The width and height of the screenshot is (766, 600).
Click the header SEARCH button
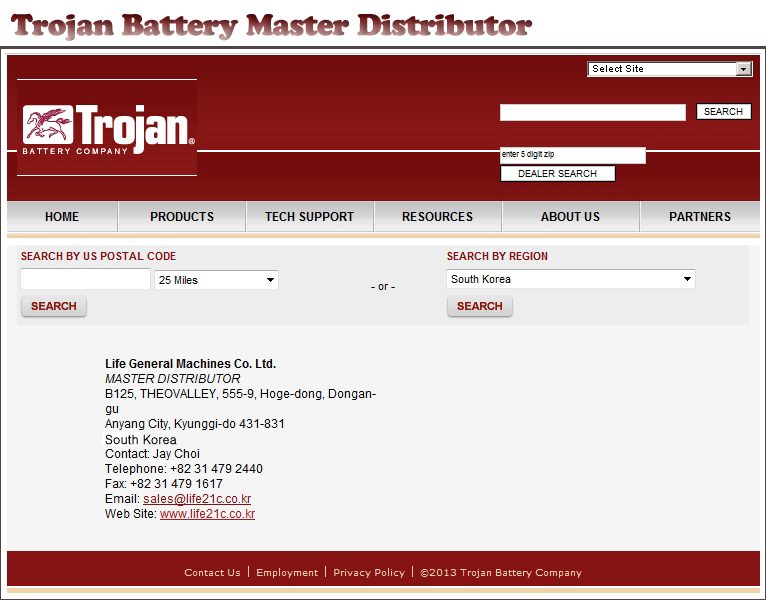723,112
